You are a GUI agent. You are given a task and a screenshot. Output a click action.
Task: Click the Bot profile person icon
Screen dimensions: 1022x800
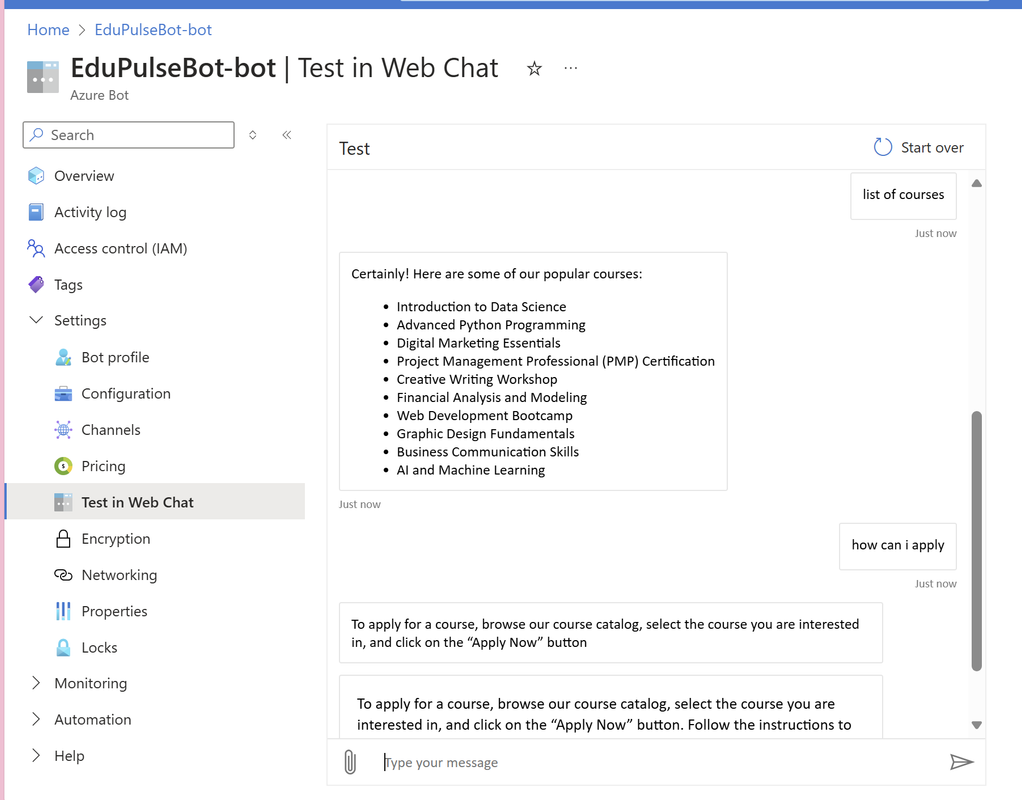(63, 357)
